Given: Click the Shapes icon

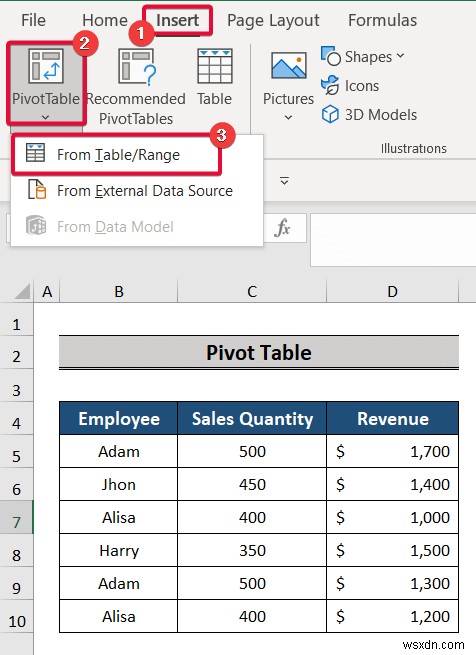Looking at the screenshot, I should point(331,56).
